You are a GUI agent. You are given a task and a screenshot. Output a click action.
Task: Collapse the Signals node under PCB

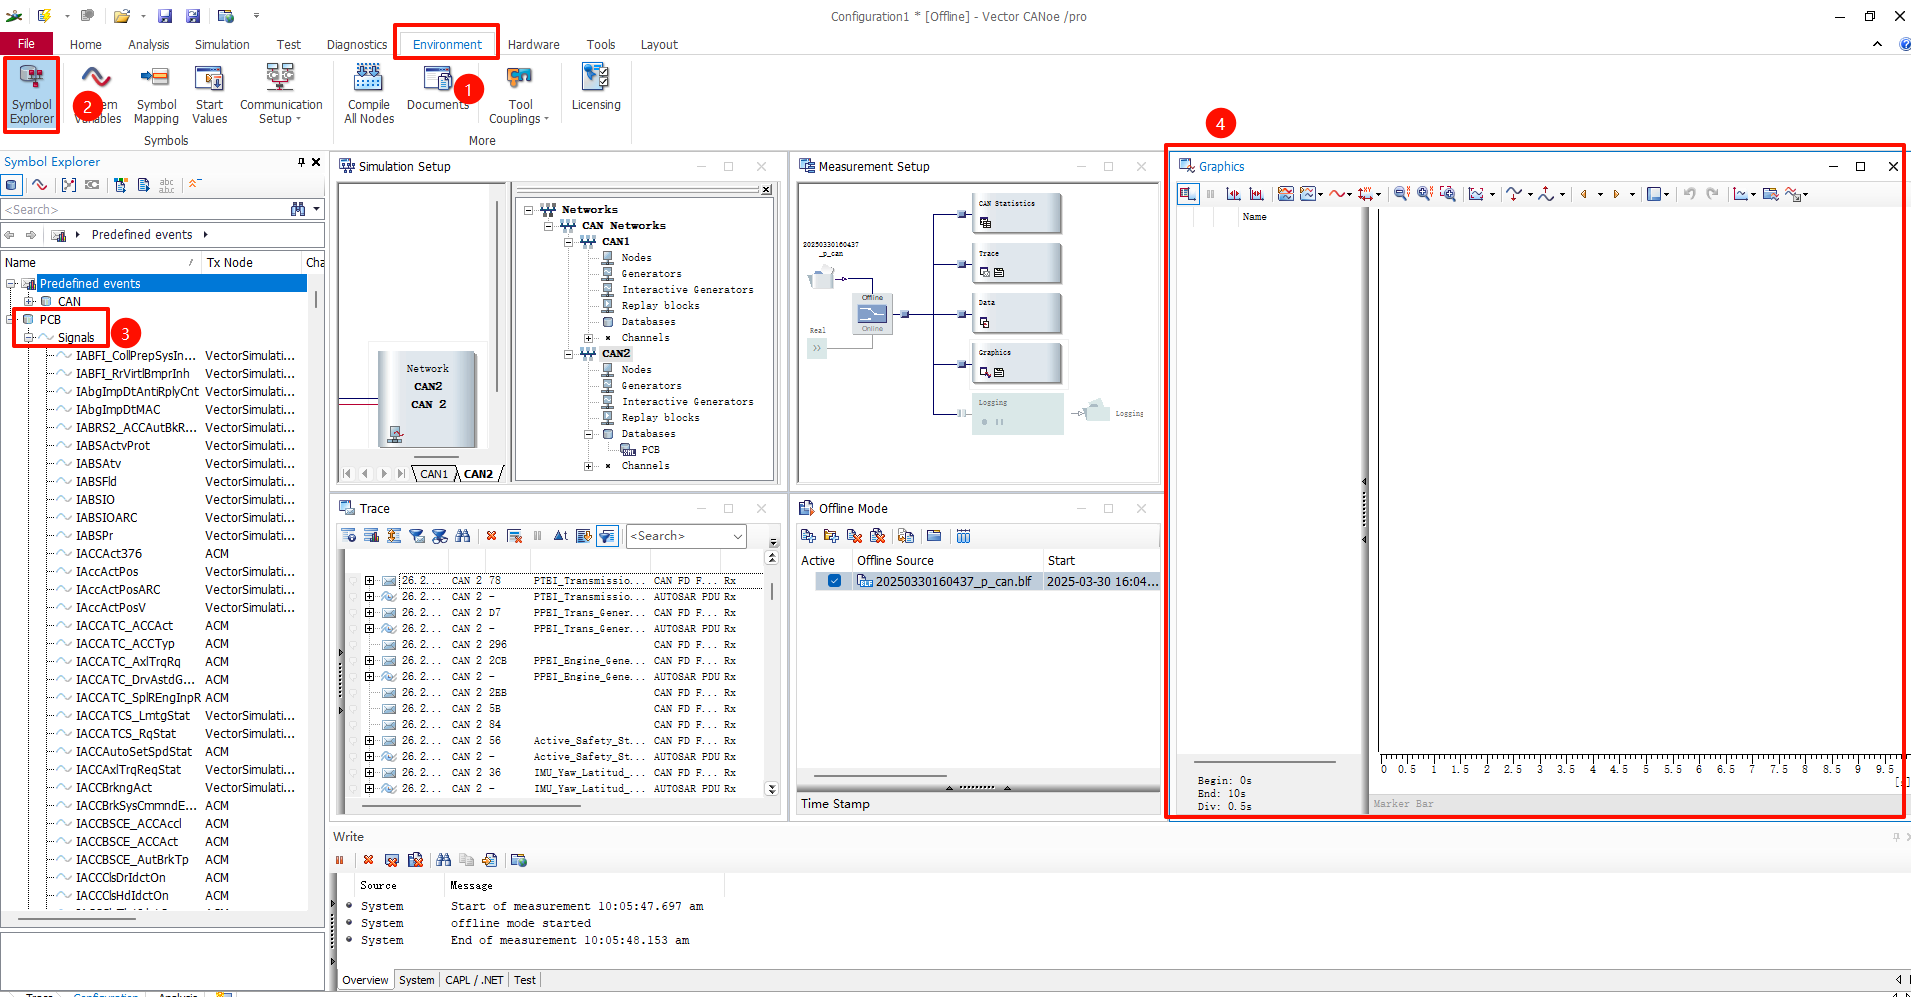click(29, 337)
